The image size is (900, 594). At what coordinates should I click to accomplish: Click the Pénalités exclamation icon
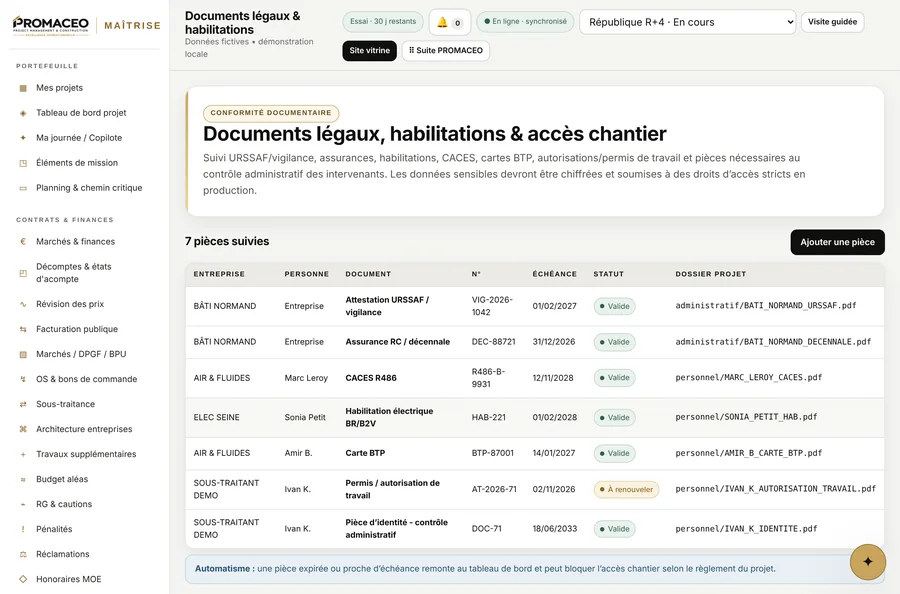(x=23, y=529)
